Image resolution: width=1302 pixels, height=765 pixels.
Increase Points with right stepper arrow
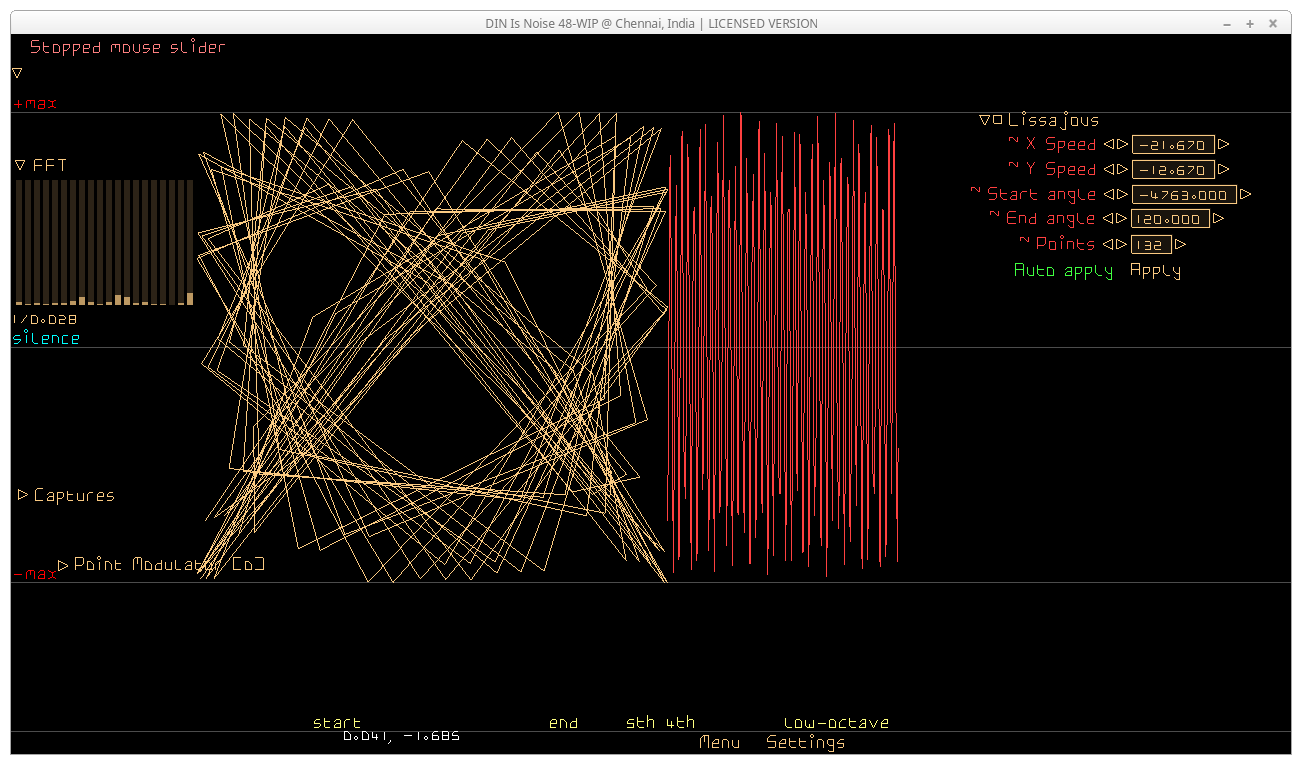(1121, 244)
